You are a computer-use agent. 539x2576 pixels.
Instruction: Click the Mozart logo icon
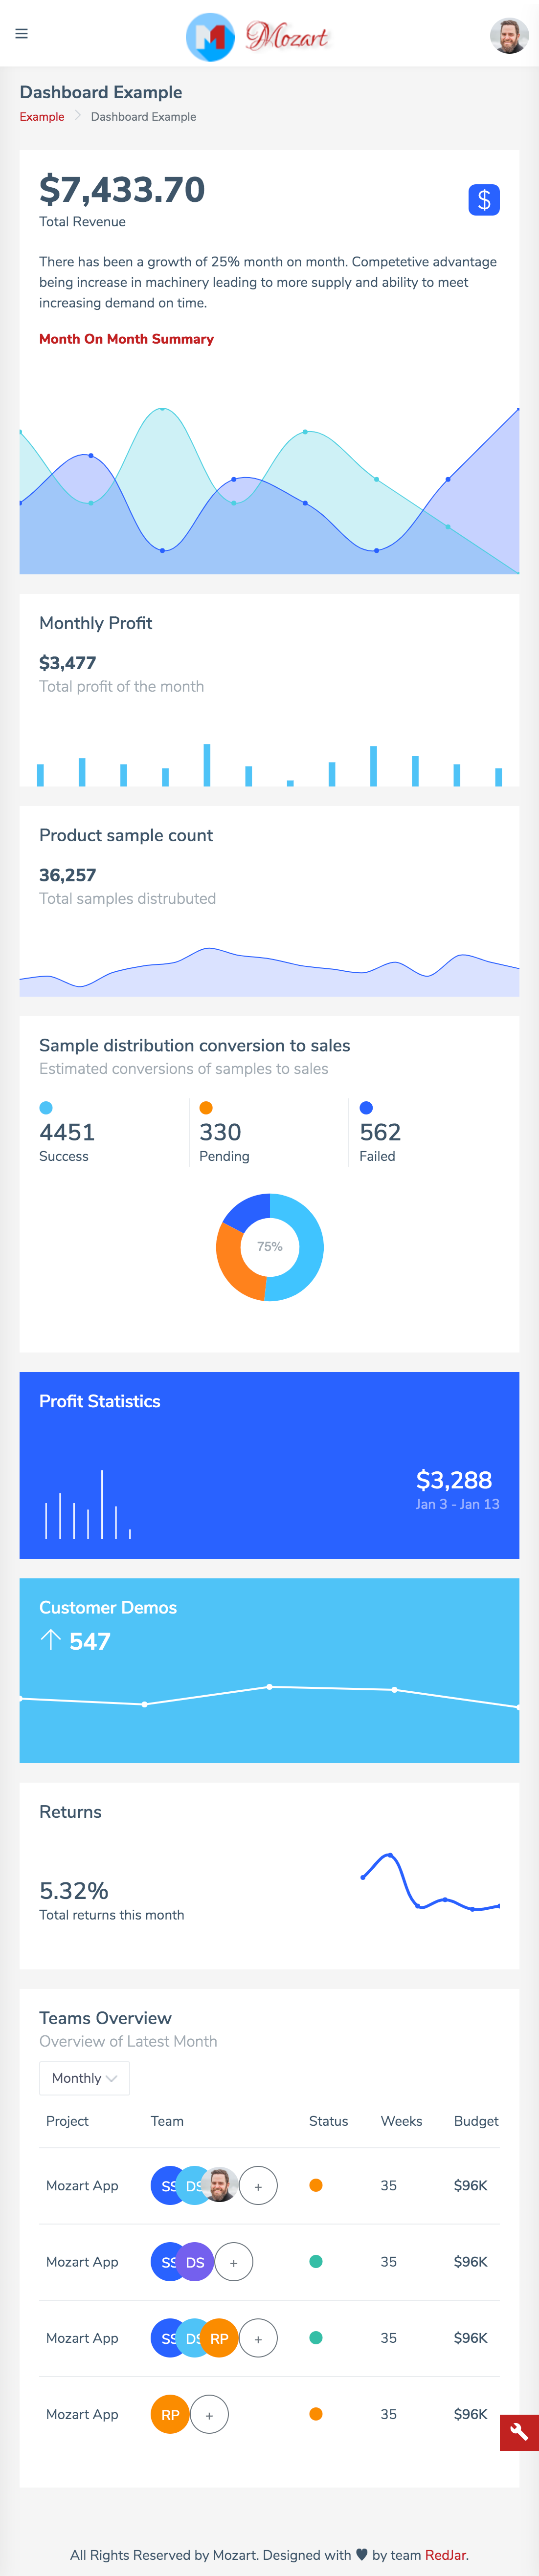pos(210,37)
